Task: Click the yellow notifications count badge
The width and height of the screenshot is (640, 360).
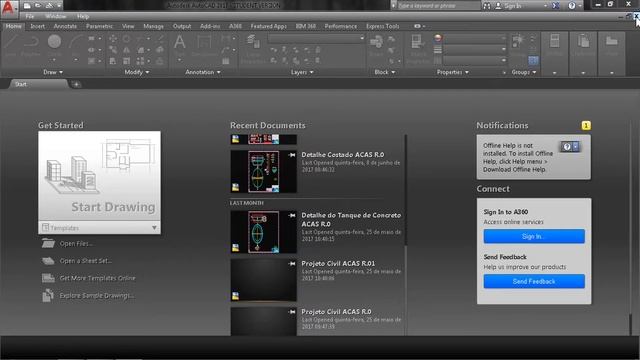Action: click(x=586, y=126)
